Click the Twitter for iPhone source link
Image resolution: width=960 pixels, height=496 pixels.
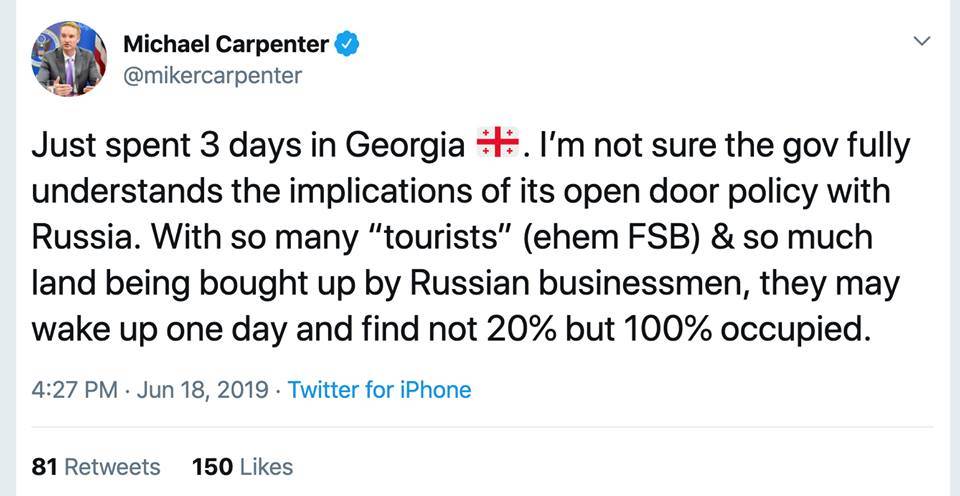379,389
